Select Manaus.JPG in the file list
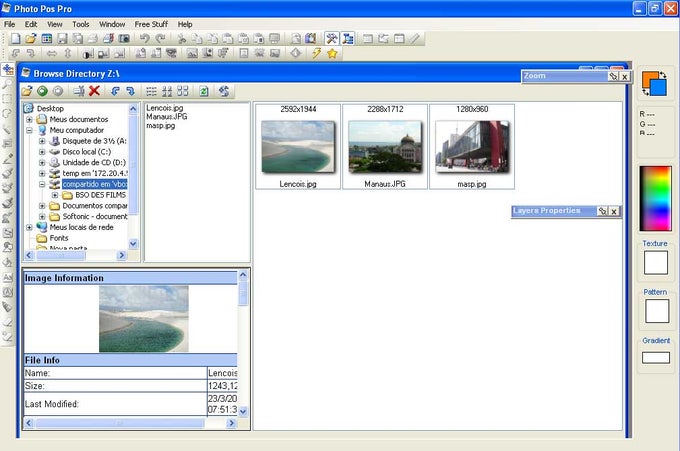The height and width of the screenshot is (451, 680). click(x=167, y=117)
